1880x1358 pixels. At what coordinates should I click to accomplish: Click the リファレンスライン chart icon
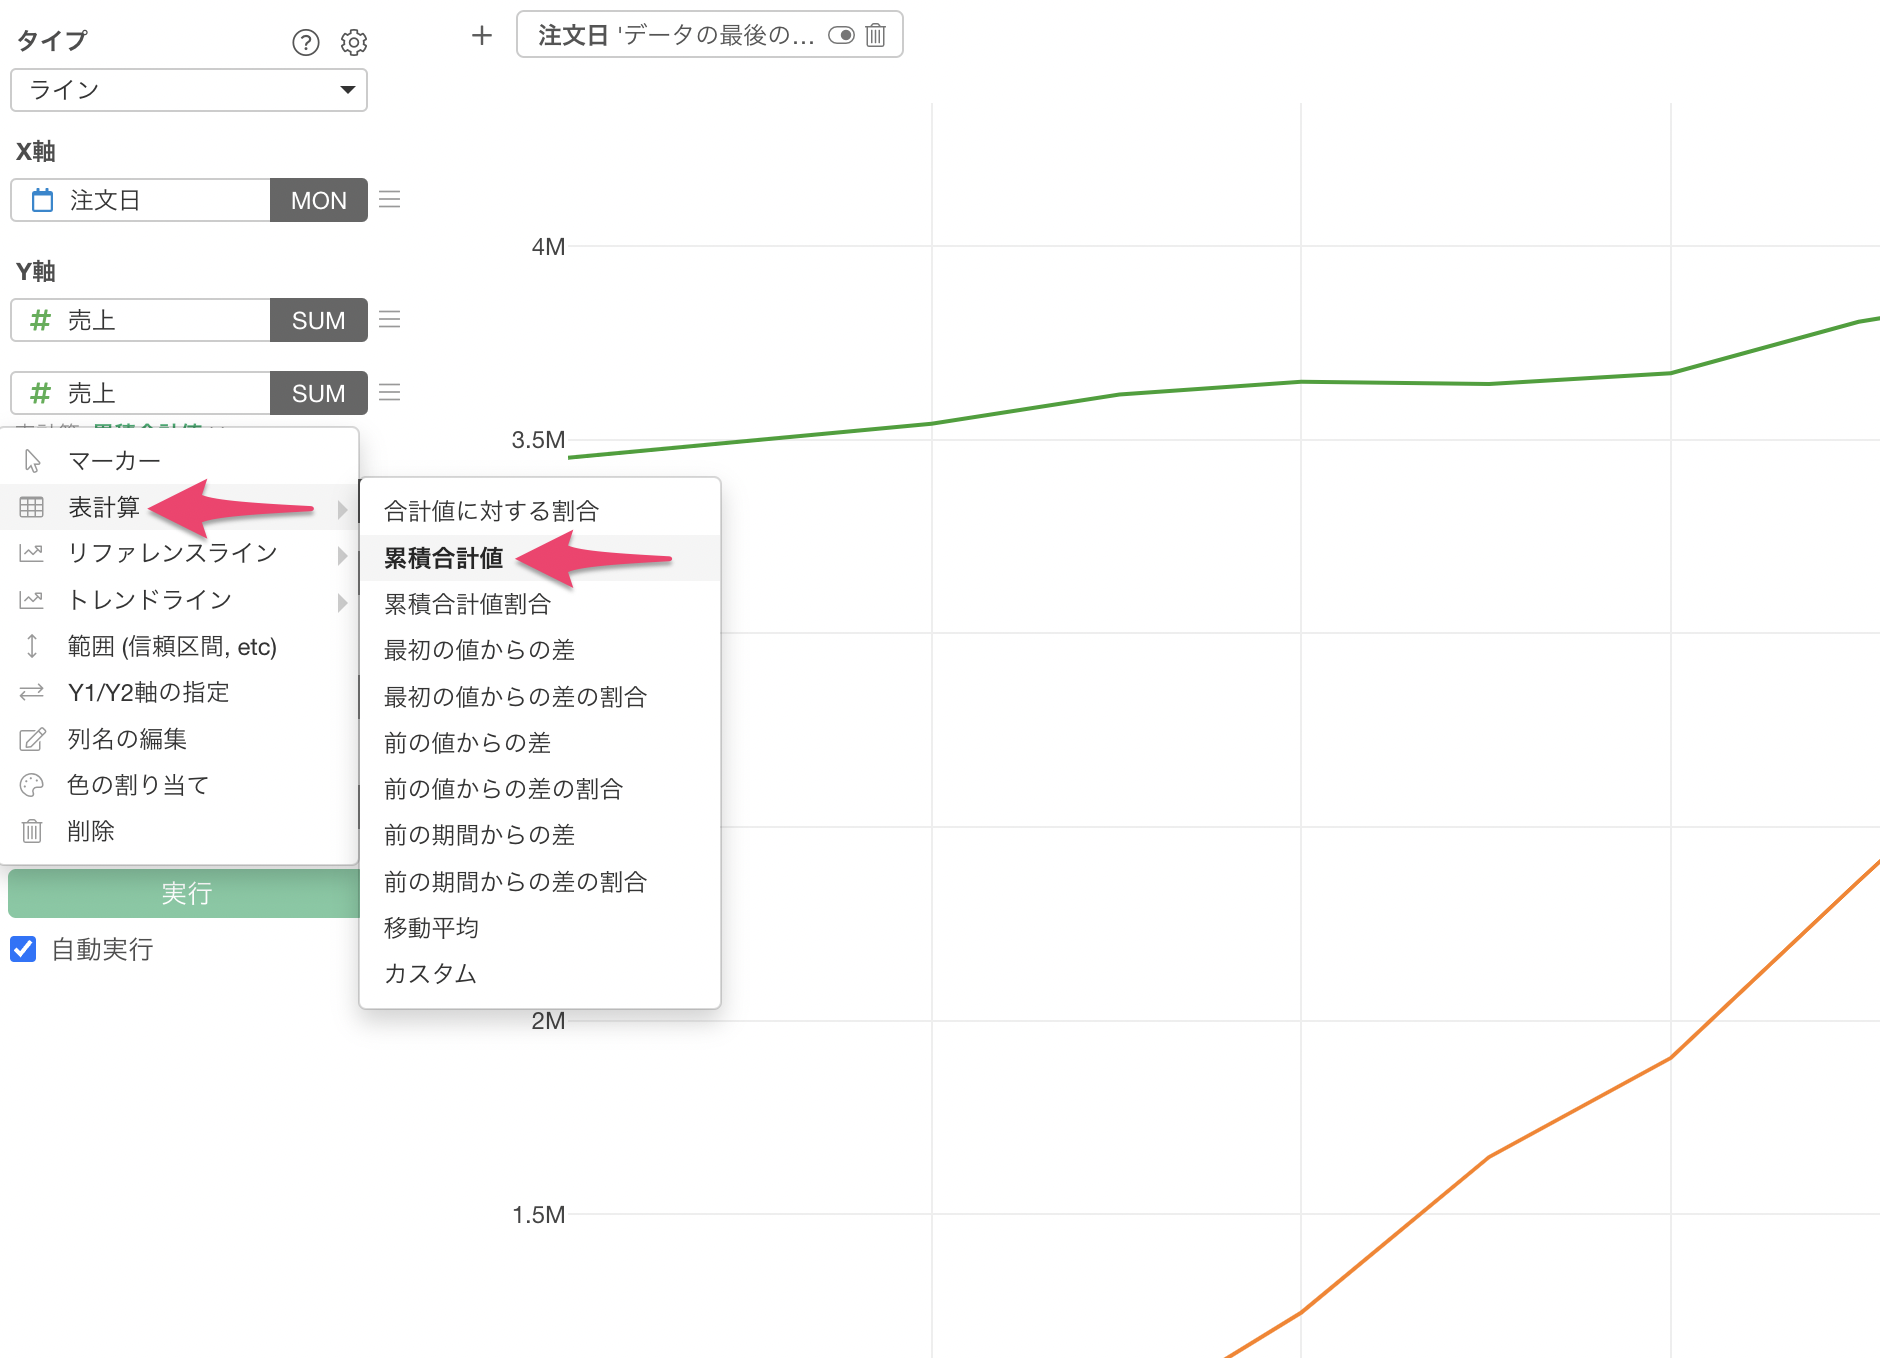(32, 553)
